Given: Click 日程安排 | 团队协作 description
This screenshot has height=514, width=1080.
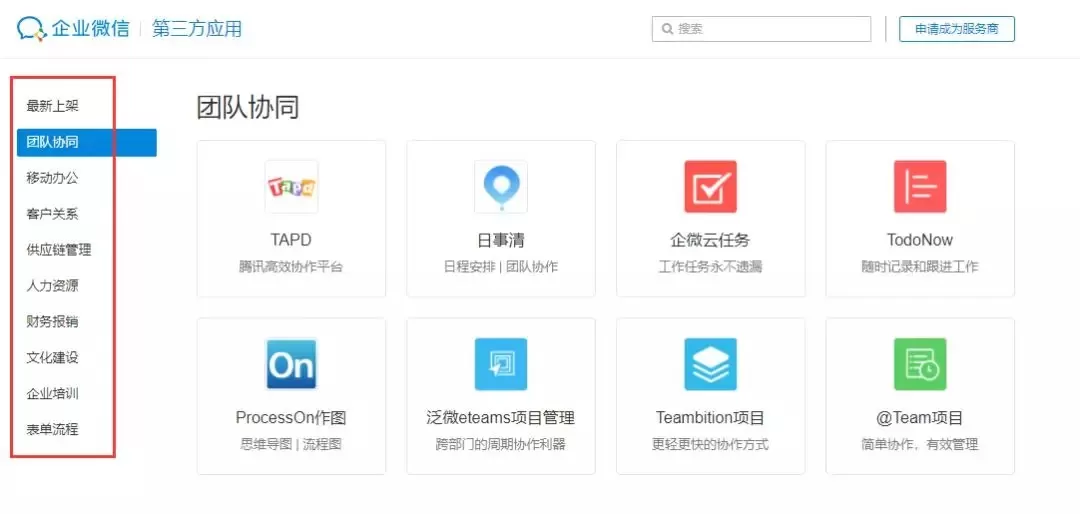Looking at the screenshot, I should [501, 267].
